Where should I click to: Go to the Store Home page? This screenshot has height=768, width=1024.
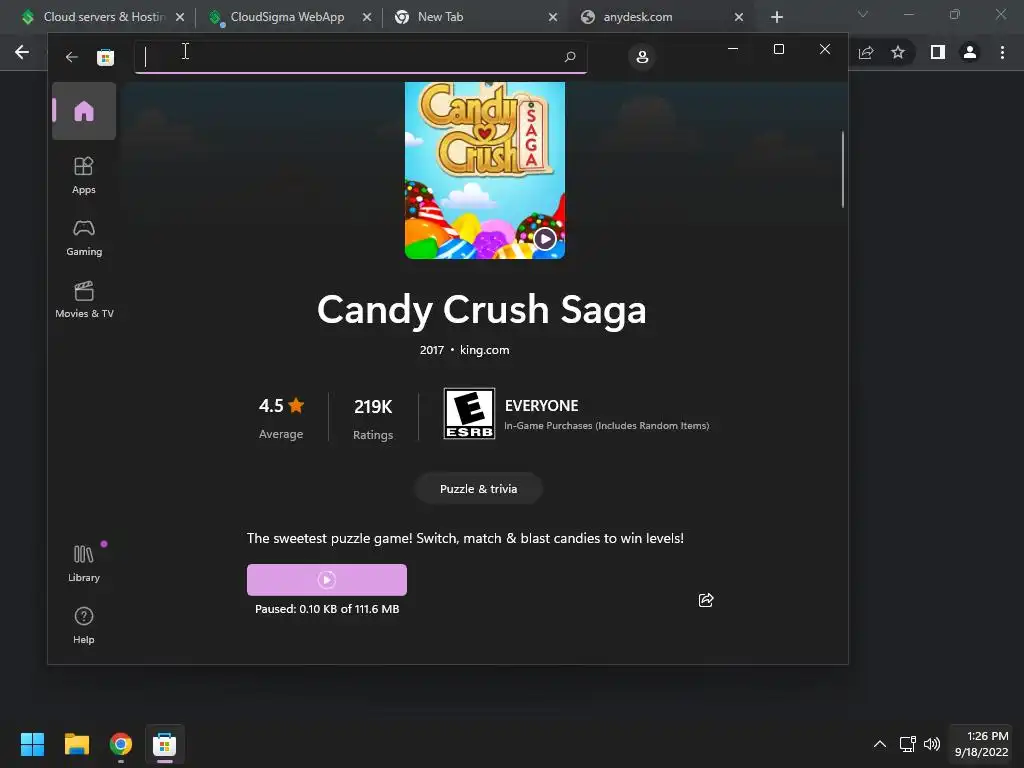pyautogui.click(x=84, y=111)
